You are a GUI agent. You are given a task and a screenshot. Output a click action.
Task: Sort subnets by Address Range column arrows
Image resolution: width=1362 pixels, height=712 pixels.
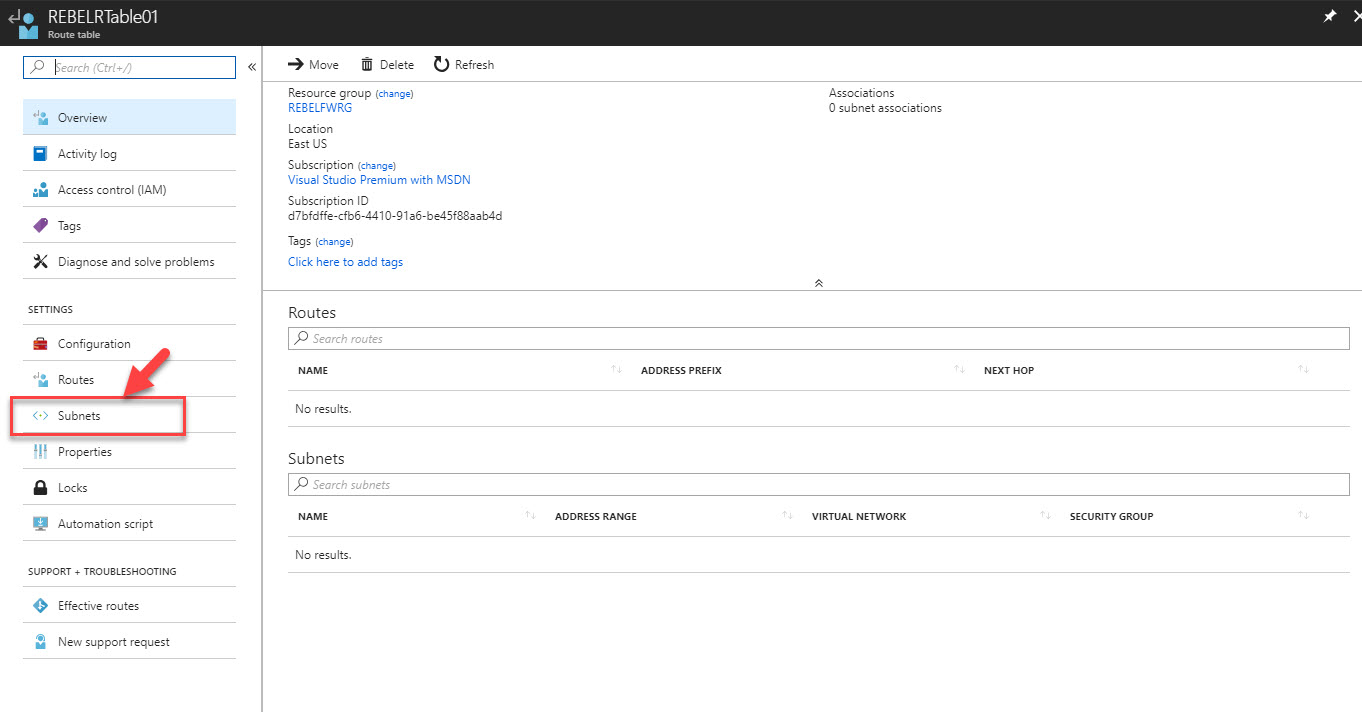tap(788, 517)
